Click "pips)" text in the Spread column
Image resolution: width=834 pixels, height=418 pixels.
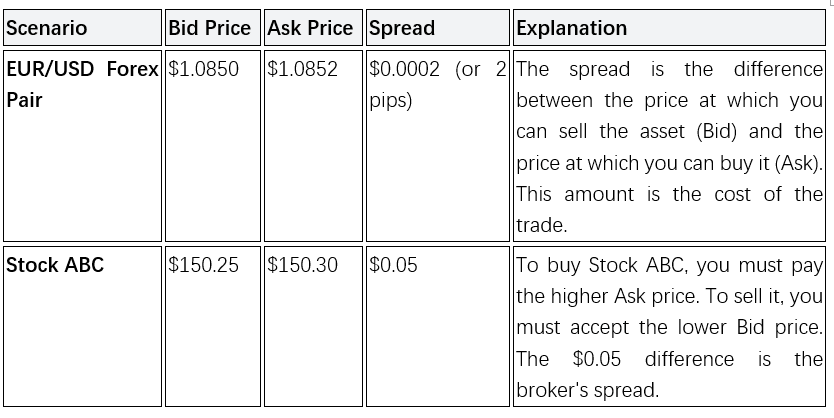[391, 101]
